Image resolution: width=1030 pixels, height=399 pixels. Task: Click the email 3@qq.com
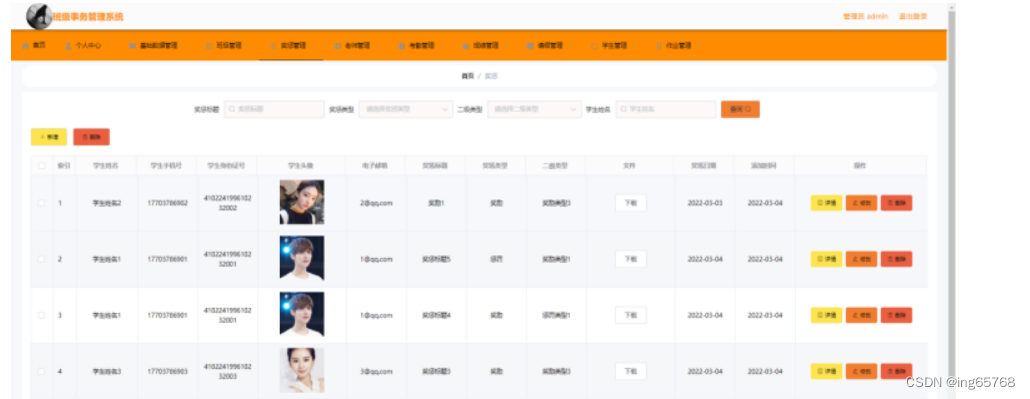pyautogui.click(x=376, y=371)
